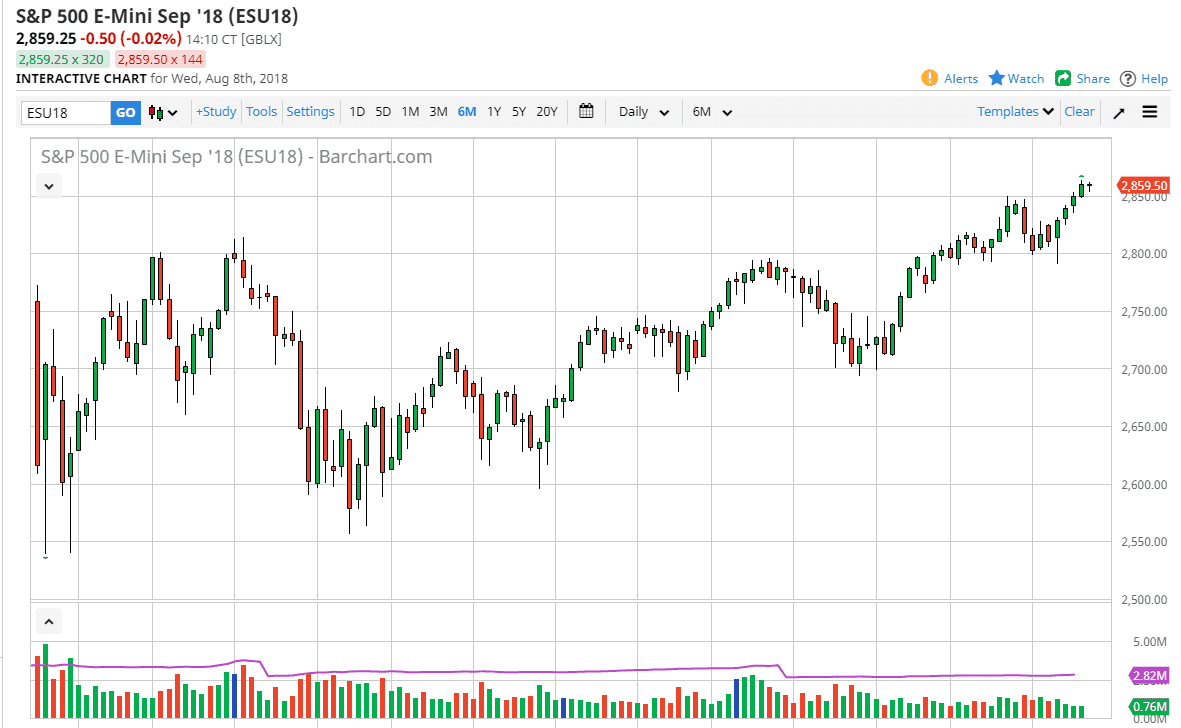Open the Tools menu
The height and width of the screenshot is (728, 1181).
coord(261,112)
